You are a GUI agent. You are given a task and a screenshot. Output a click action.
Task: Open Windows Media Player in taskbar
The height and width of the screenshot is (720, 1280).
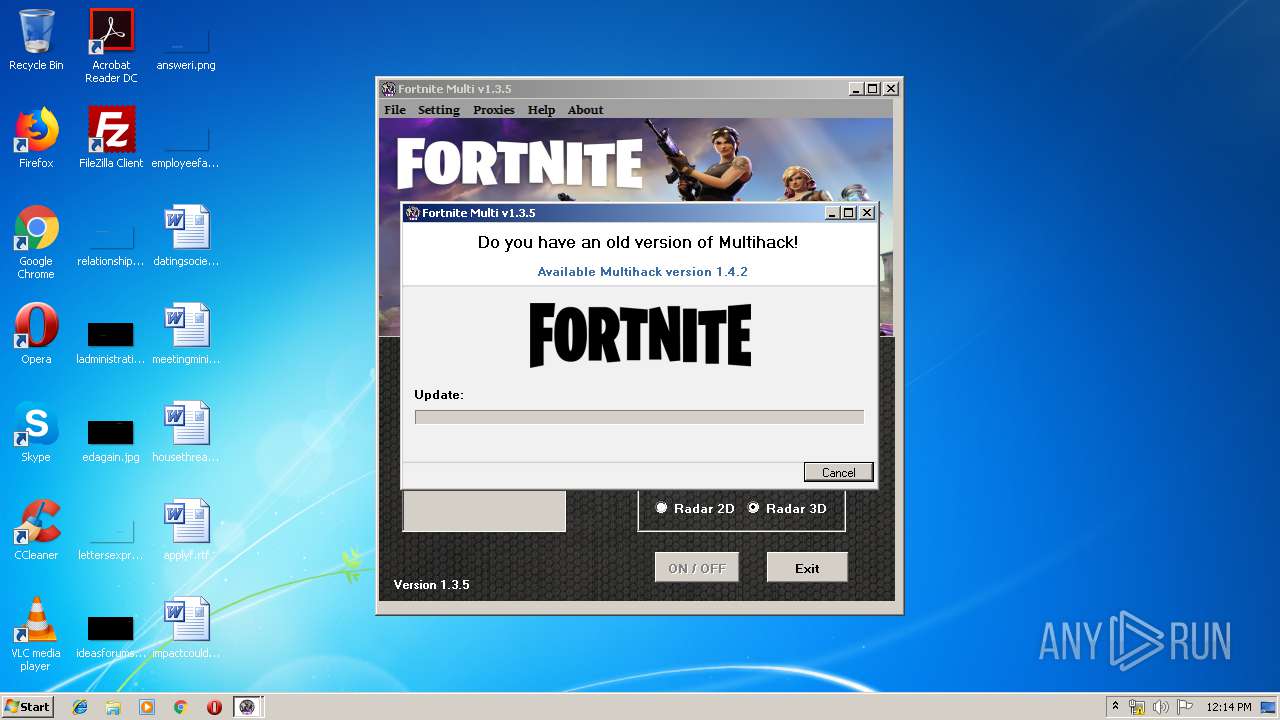(147, 707)
